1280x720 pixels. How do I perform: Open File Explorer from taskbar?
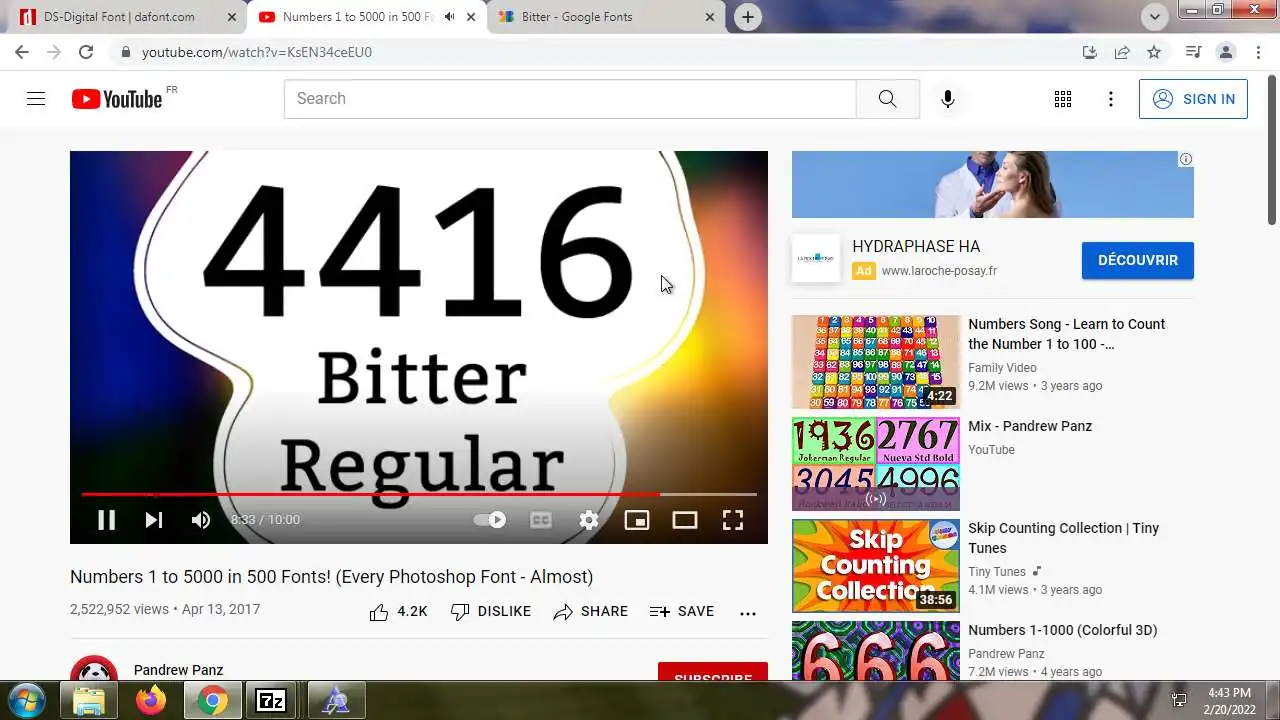pyautogui.click(x=89, y=701)
